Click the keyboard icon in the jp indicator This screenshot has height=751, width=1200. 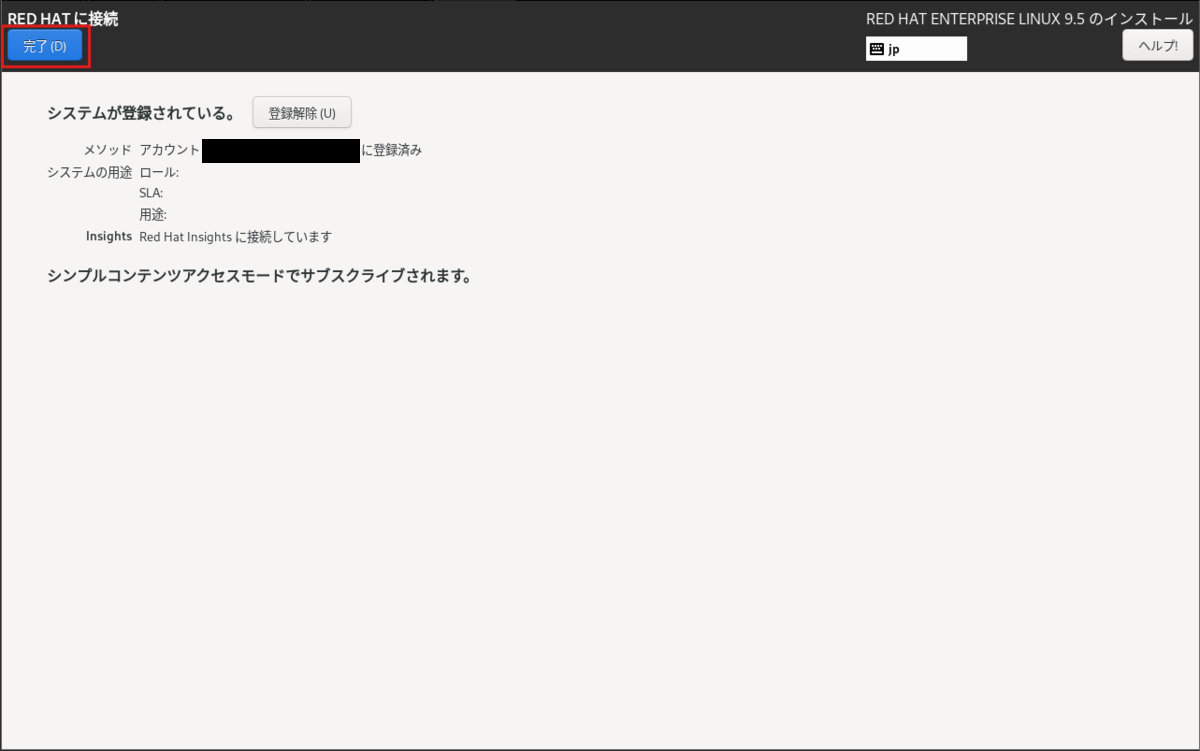[877, 49]
